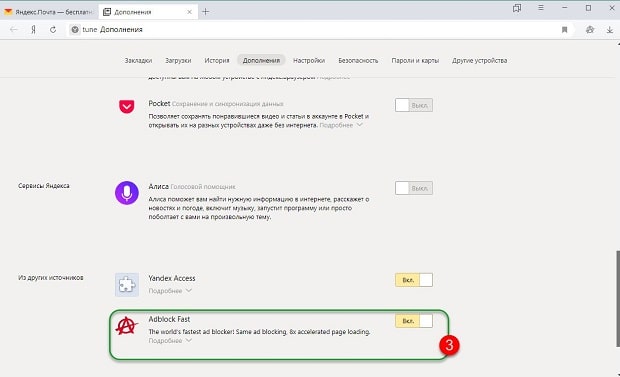Image resolution: width=620 pixels, height=377 pixels.
Task: Click the Из других источников section label
Action: tap(51, 278)
